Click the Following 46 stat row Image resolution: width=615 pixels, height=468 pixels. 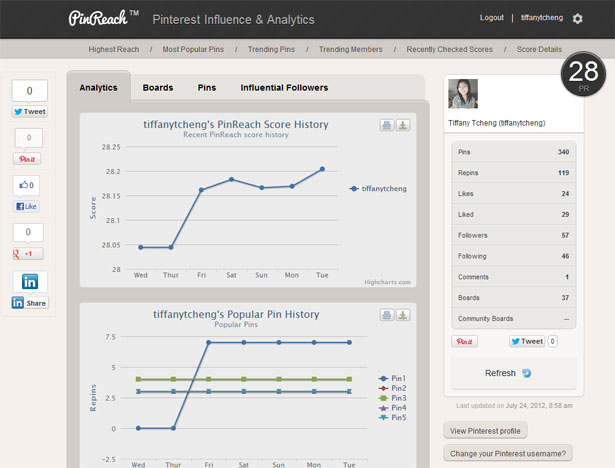tap(513, 256)
